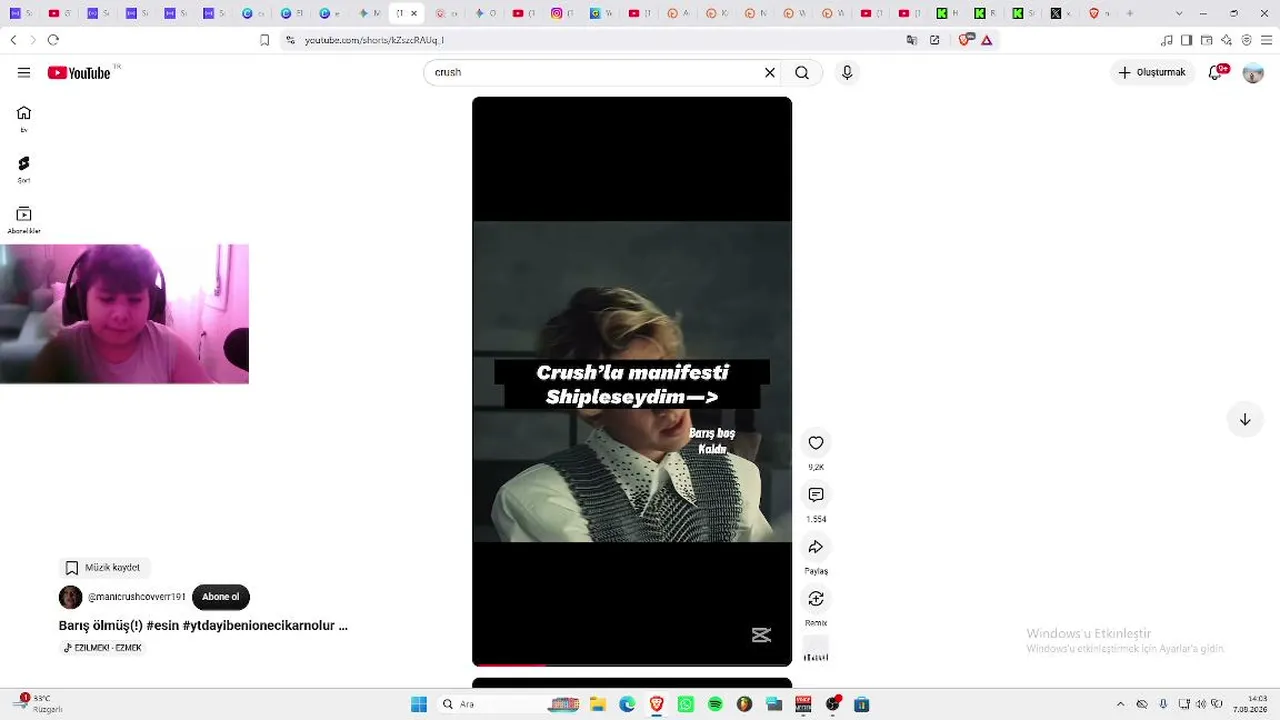This screenshot has width=1280, height=720.
Task: Switch to the last tab with Brave icon
Action: [1099, 13]
